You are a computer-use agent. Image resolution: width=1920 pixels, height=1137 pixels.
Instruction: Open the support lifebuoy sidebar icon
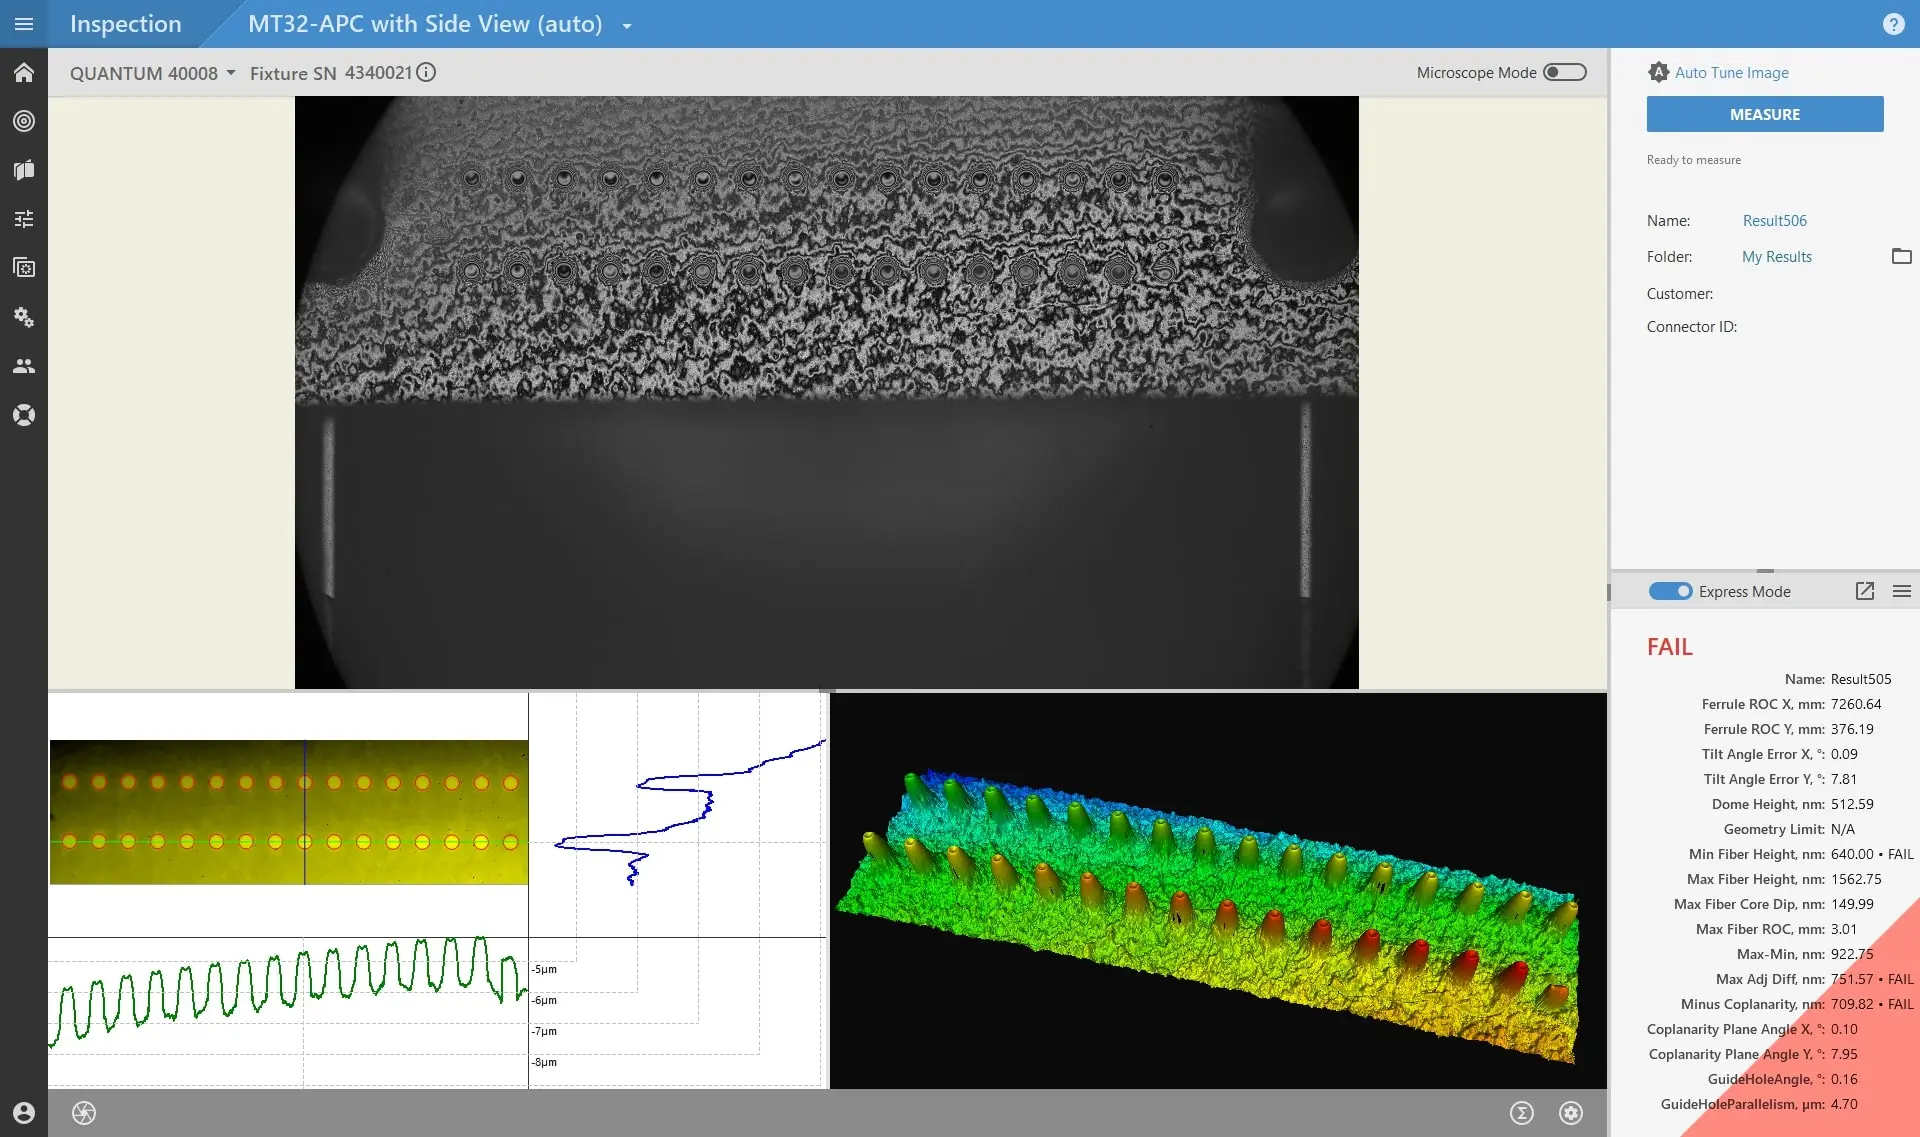24,415
